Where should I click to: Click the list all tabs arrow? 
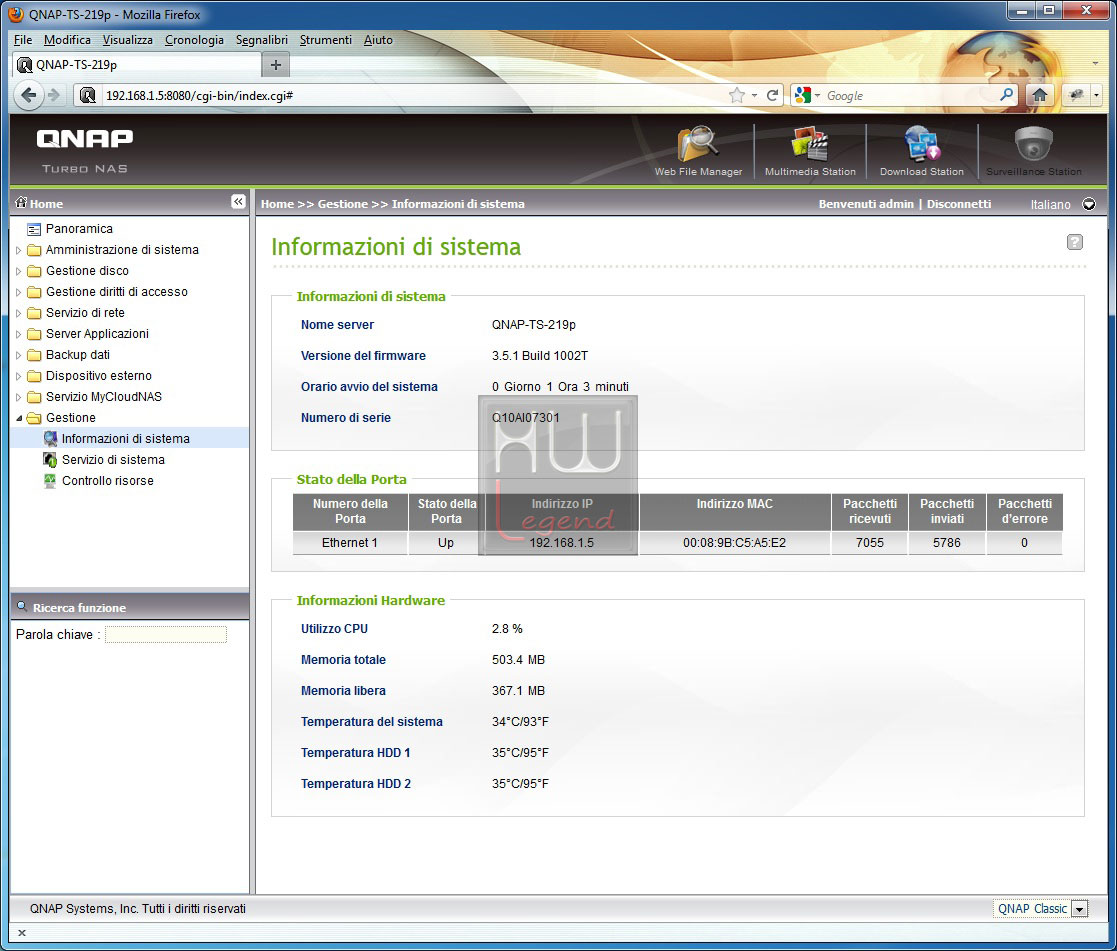click(x=1095, y=64)
